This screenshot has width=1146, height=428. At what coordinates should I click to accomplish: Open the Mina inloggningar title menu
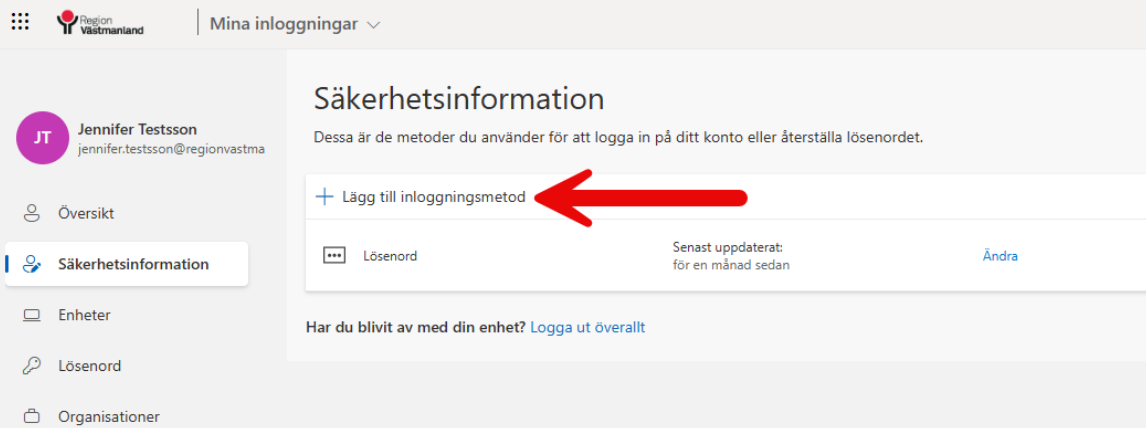[x=295, y=24]
